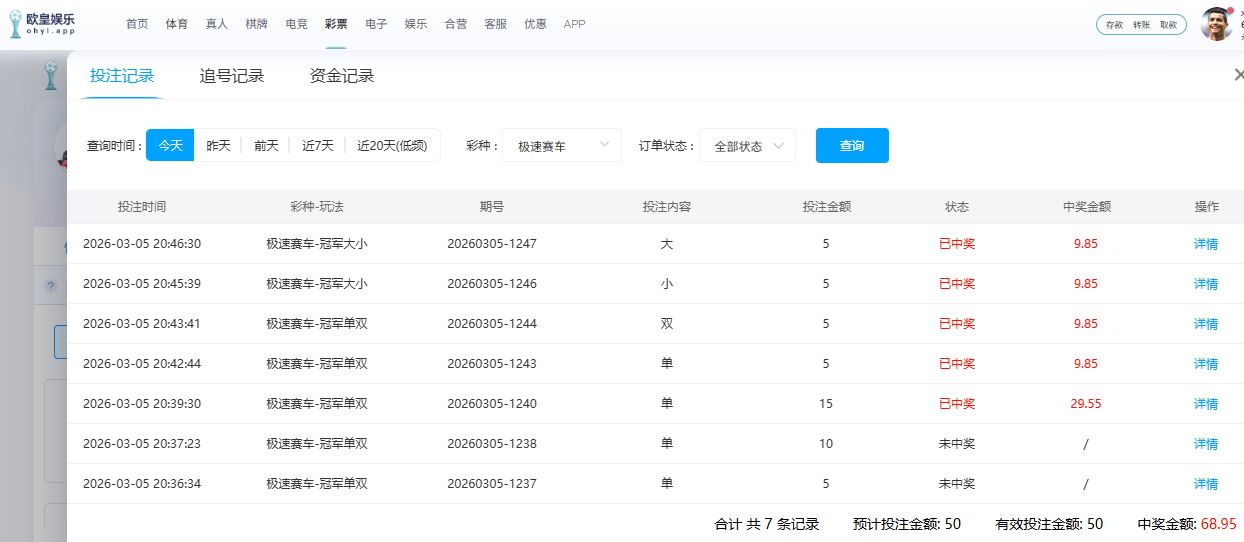Viewport: 1244px width, 542px height.
Task: Choose 近20天(低频) time range
Action: 392,145
